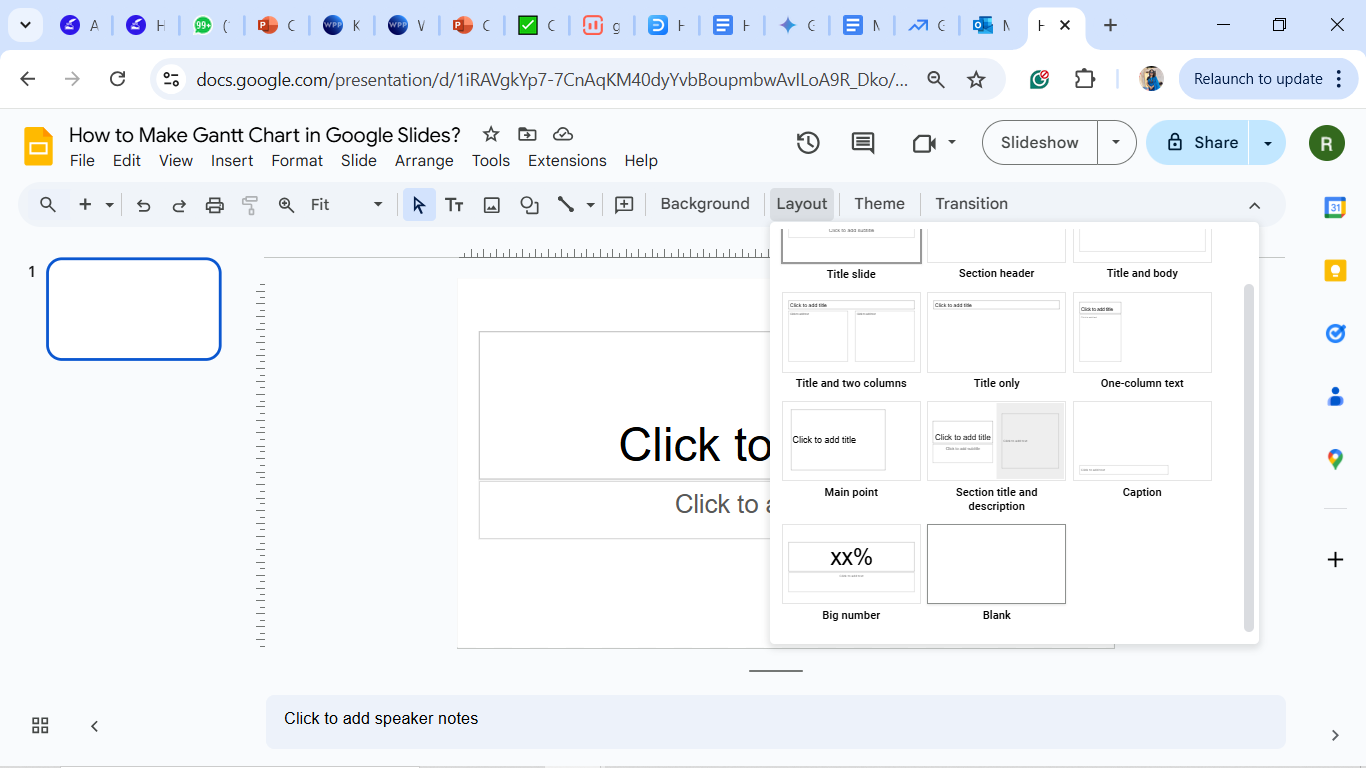Click the layout panel scrollbar
Image resolution: width=1366 pixels, height=768 pixels.
pyautogui.click(x=1248, y=458)
